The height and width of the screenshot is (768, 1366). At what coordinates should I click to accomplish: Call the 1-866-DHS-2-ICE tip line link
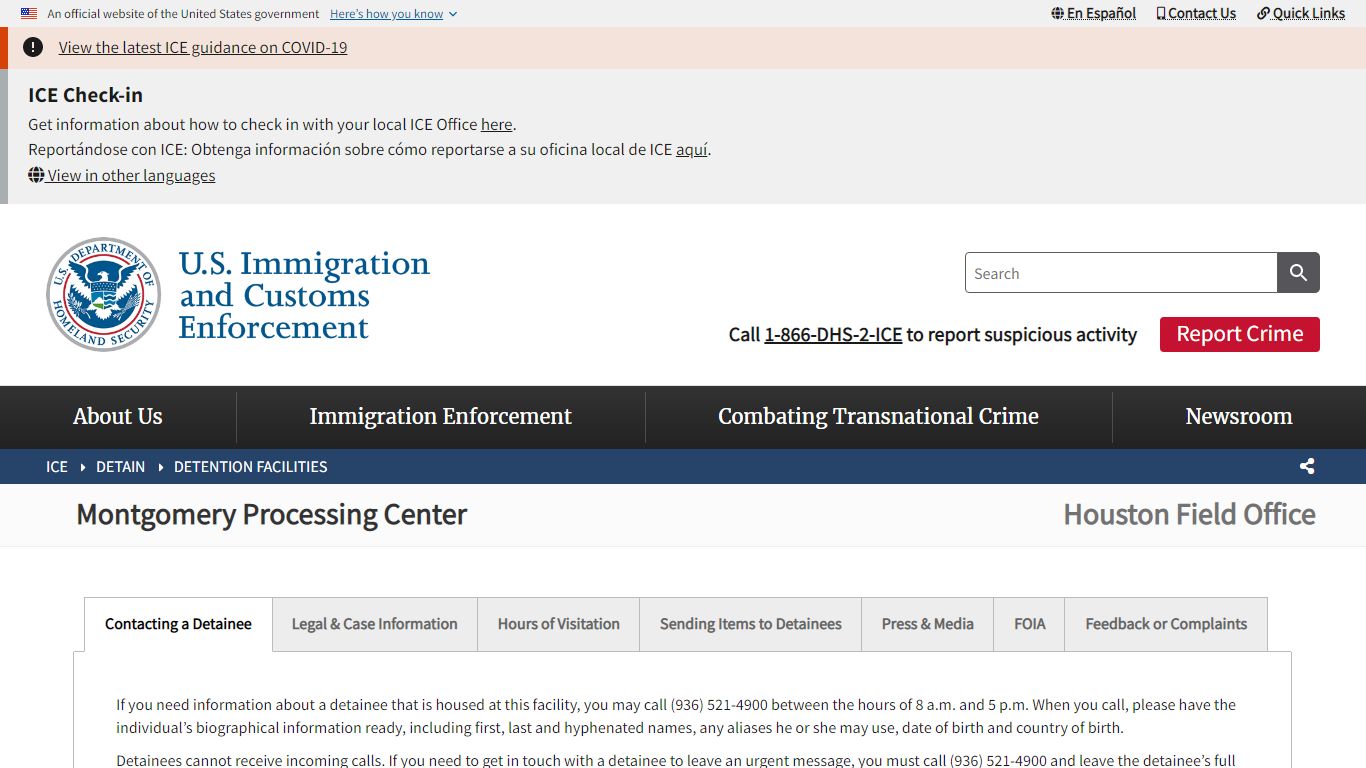833,335
